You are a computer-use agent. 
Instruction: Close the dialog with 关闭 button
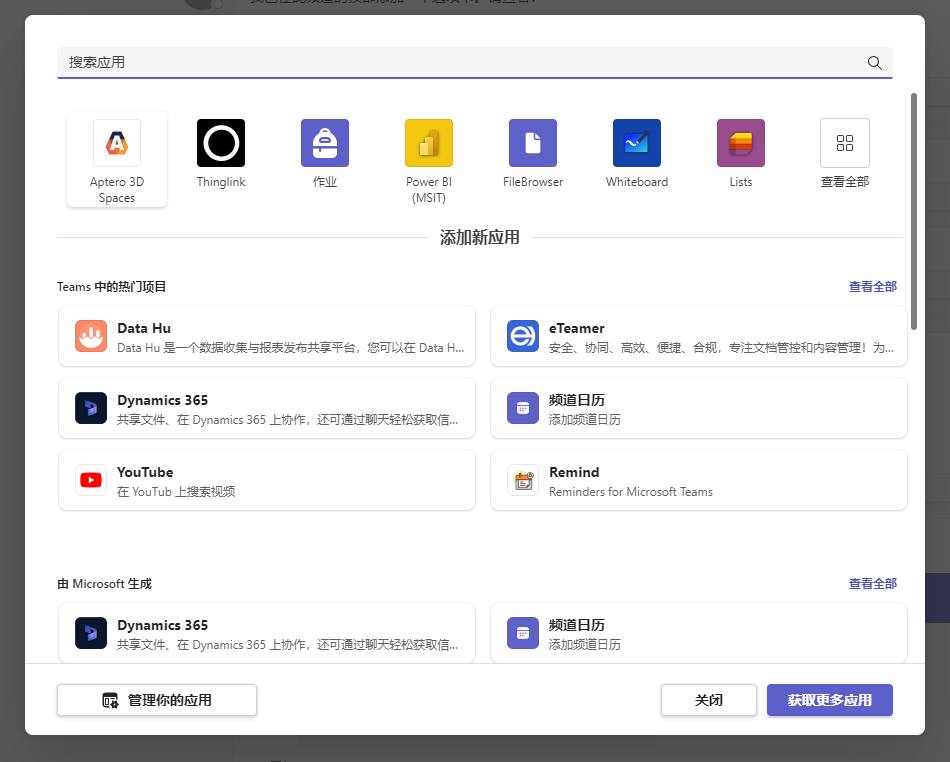[x=709, y=700]
